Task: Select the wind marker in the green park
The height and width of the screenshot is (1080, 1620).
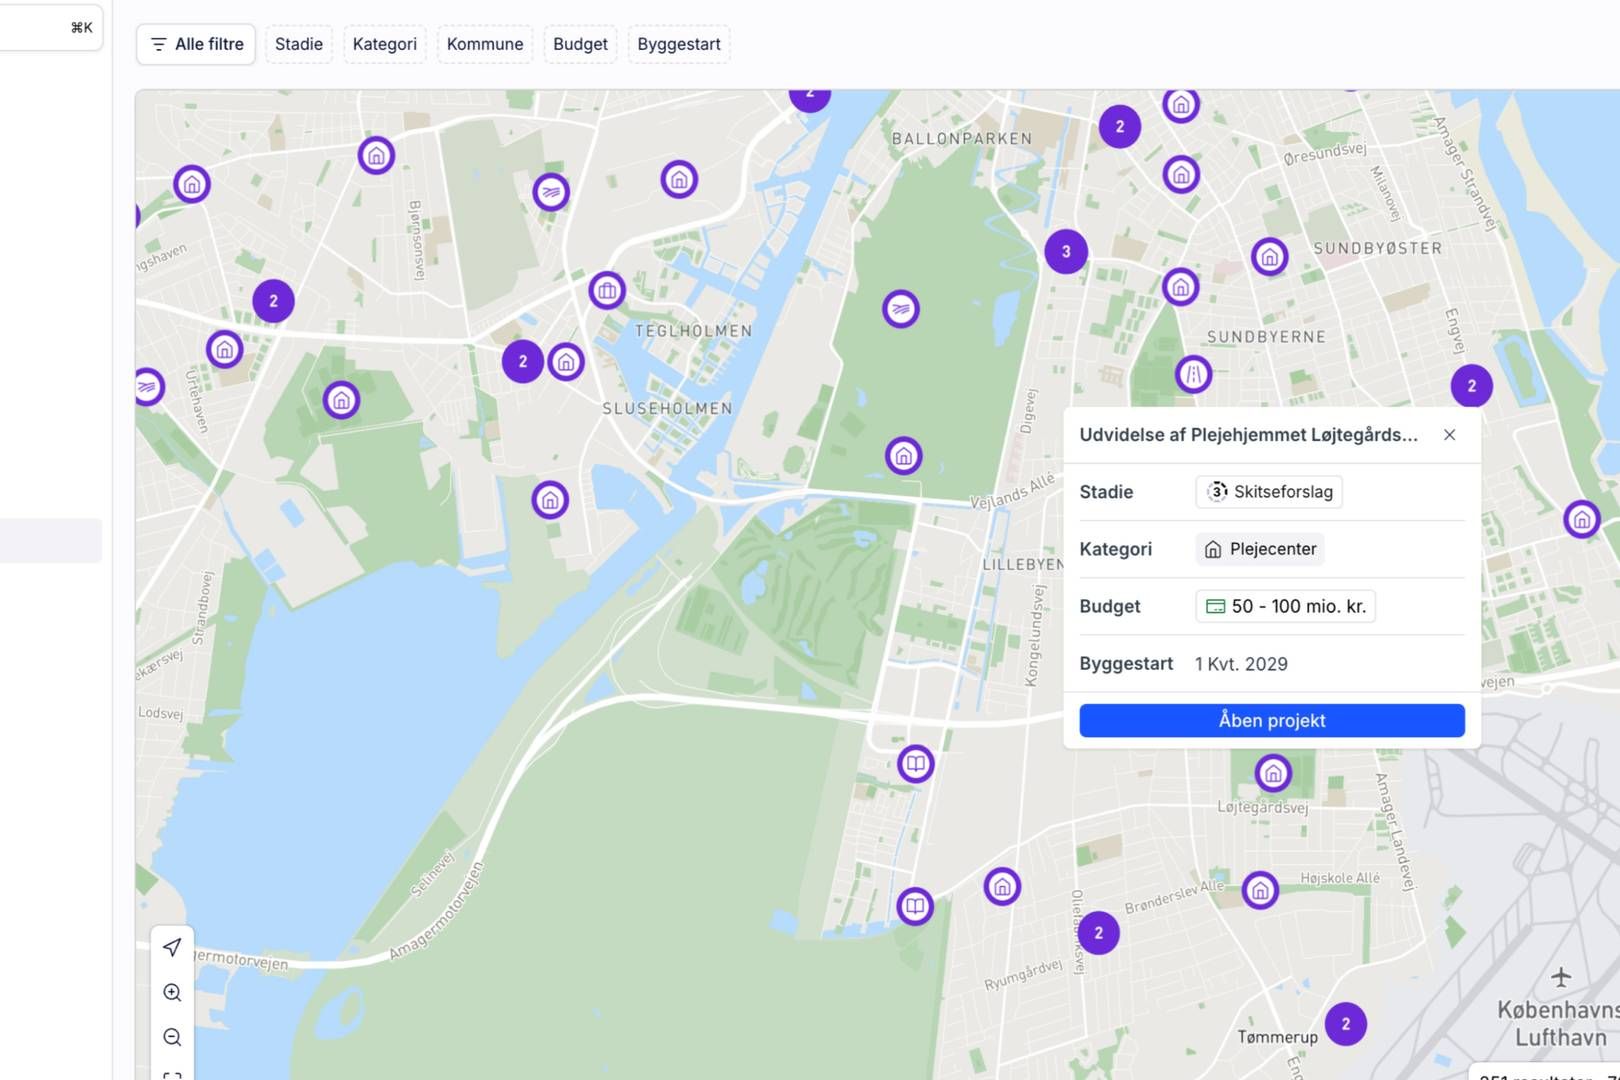Action: [x=901, y=310]
